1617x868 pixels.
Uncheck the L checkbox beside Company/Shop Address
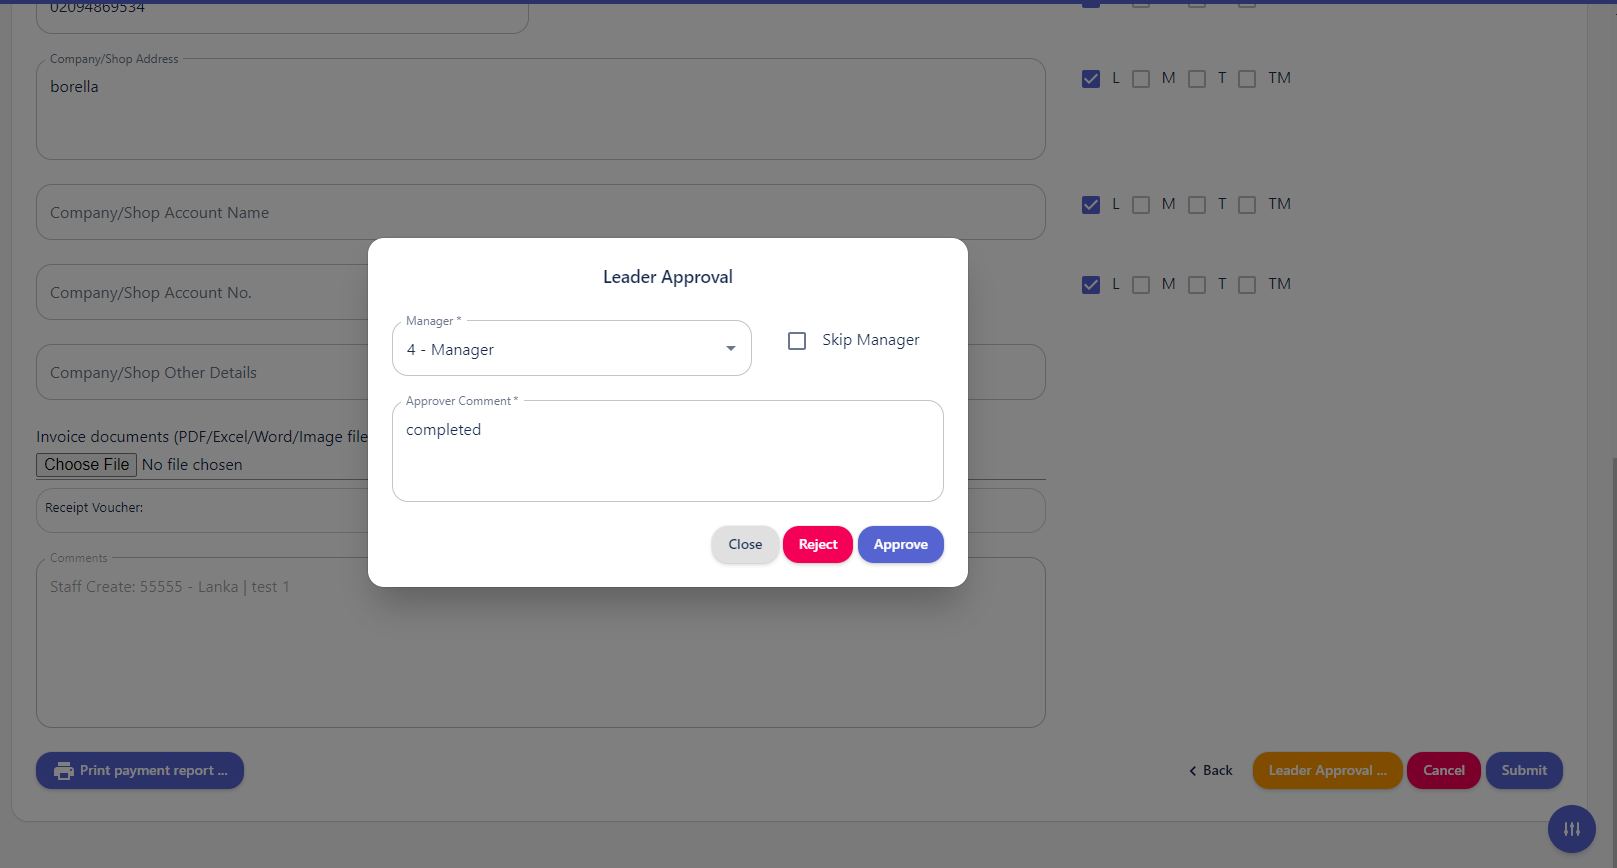1091,79
